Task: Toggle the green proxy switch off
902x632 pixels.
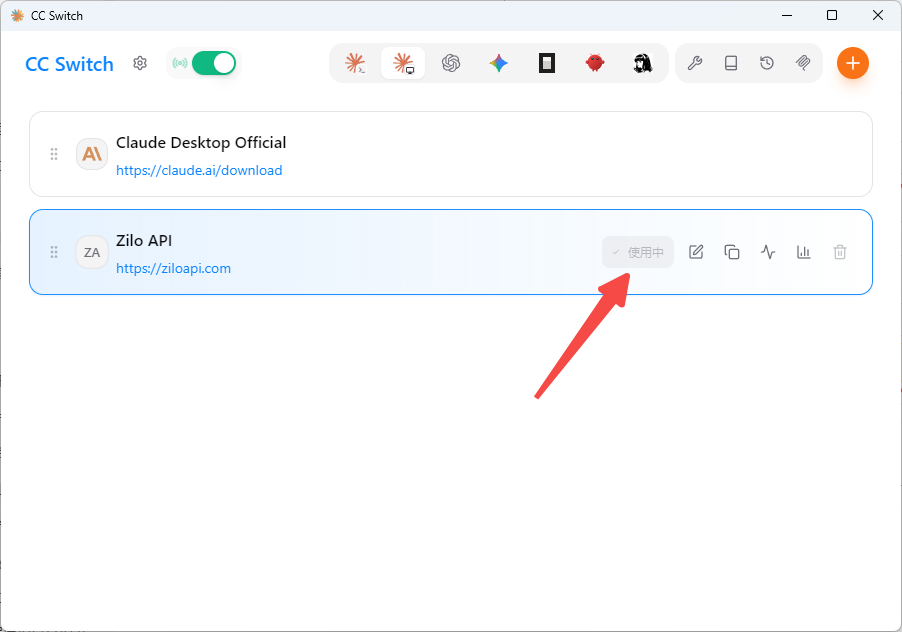Action: pyautogui.click(x=214, y=63)
